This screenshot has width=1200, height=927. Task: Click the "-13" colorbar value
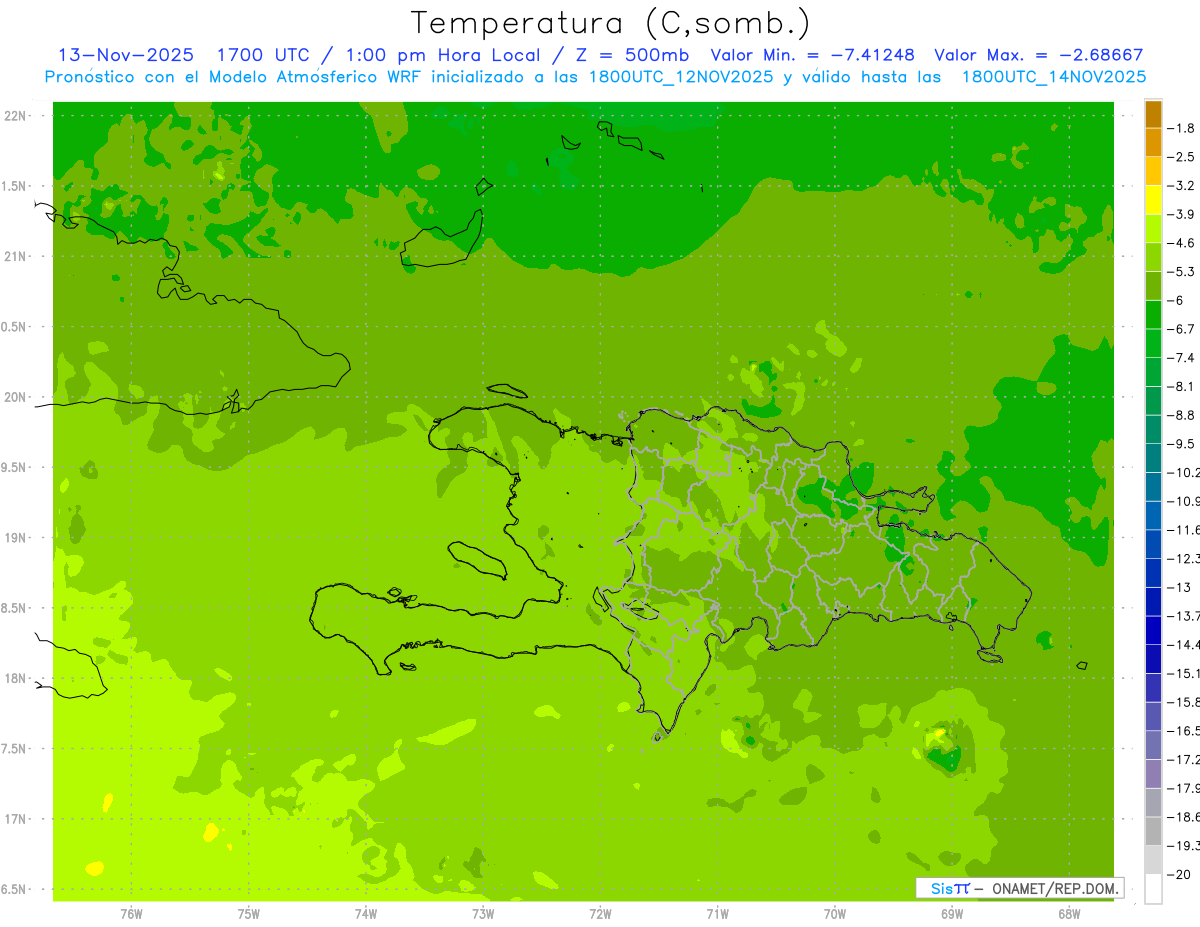1178,587
